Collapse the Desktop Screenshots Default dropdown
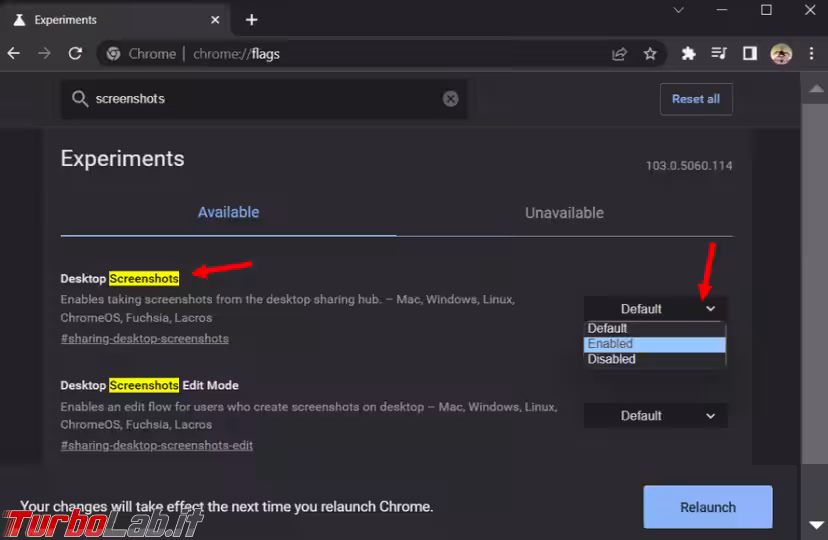The width and height of the screenshot is (828, 540). 655,309
